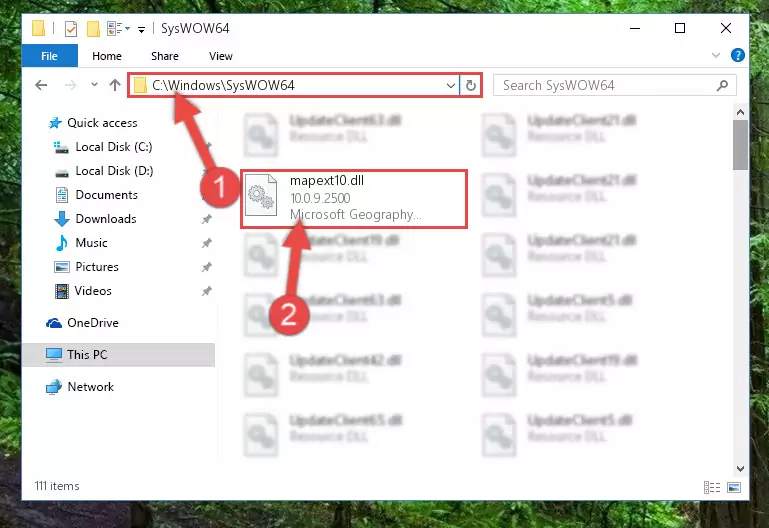Viewport: 769px width, 528px height.
Task: Click the folder icon in the title bar
Action: pyautogui.click(x=39, y=28)
